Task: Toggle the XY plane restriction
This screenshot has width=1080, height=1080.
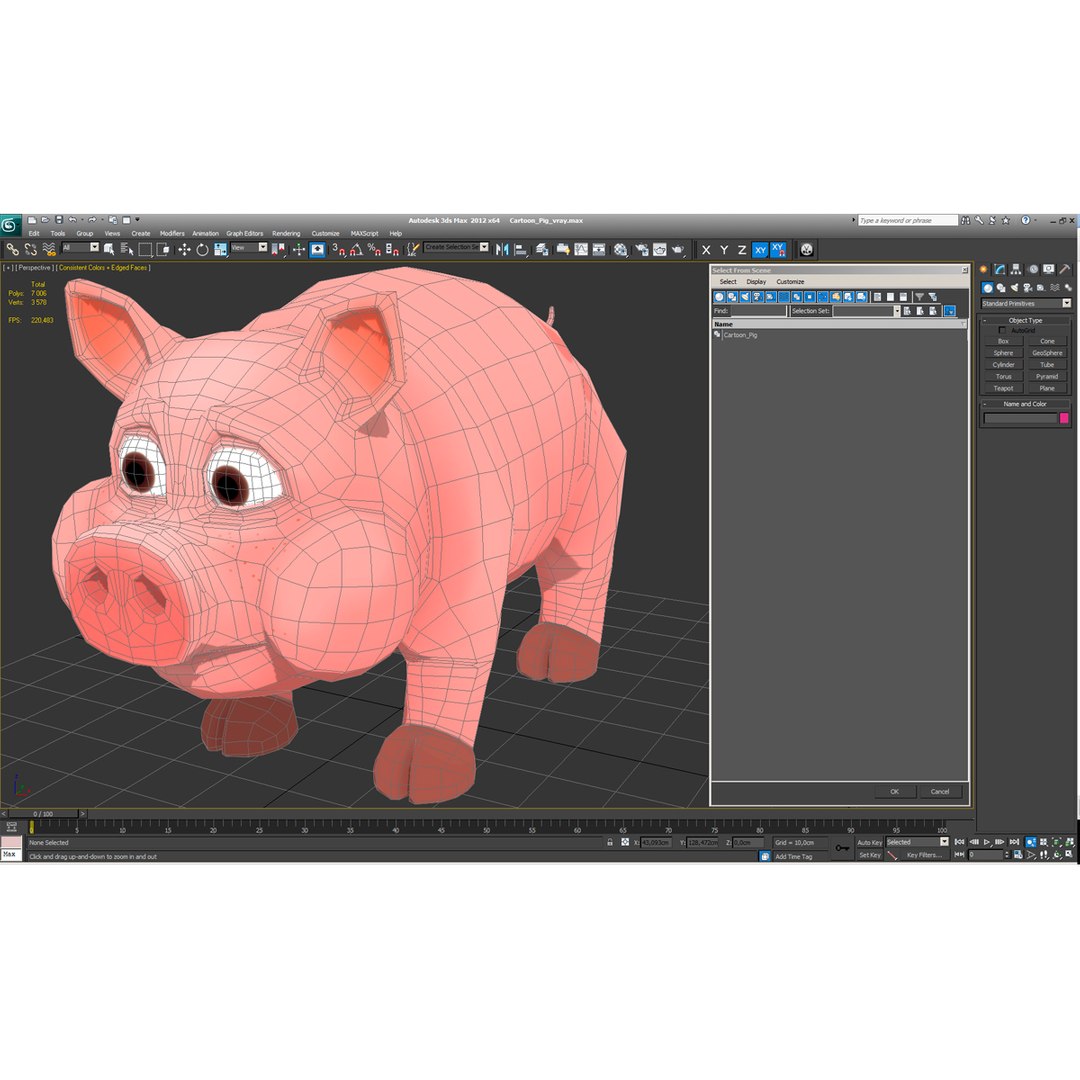Action: tap(760, 250)
